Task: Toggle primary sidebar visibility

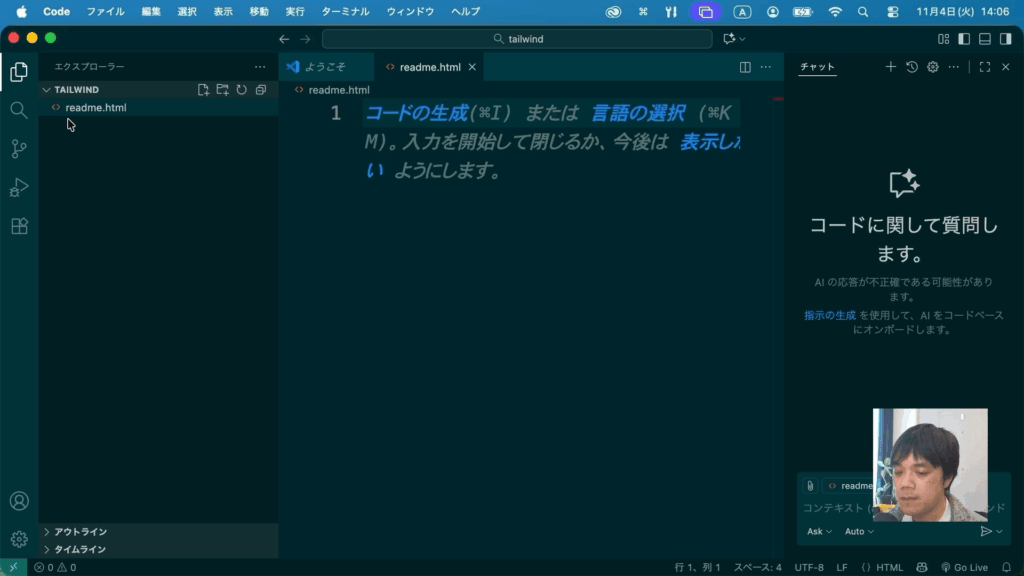Action: (964, 39)
